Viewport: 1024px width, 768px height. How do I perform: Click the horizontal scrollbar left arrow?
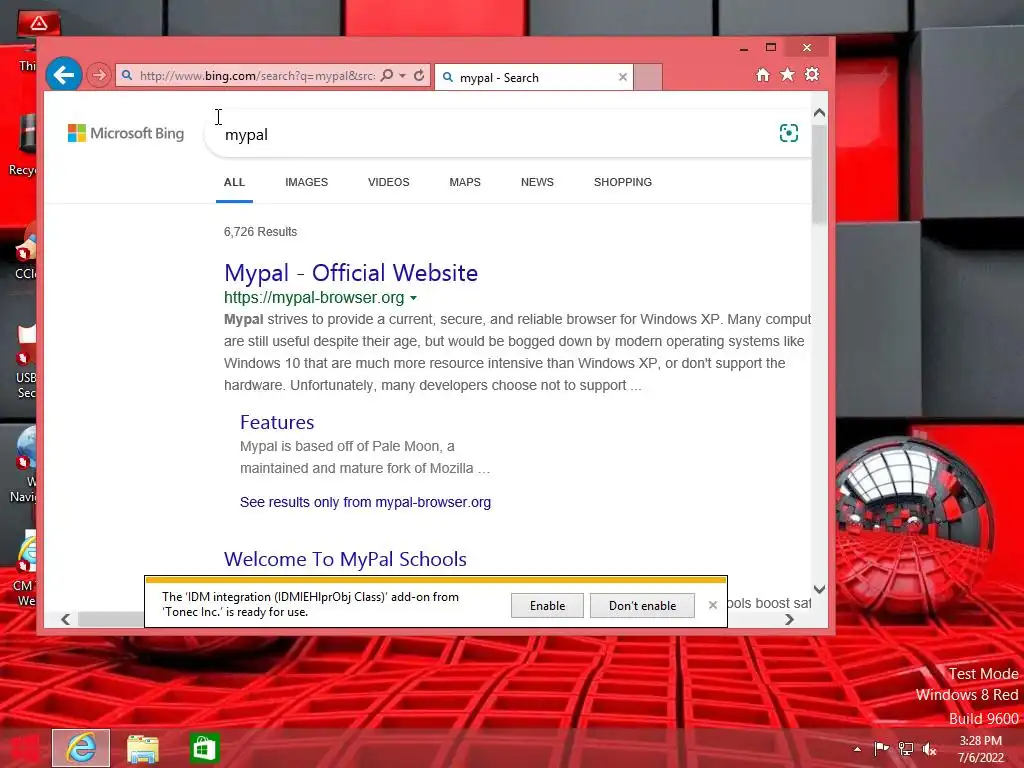pos(65,619)
